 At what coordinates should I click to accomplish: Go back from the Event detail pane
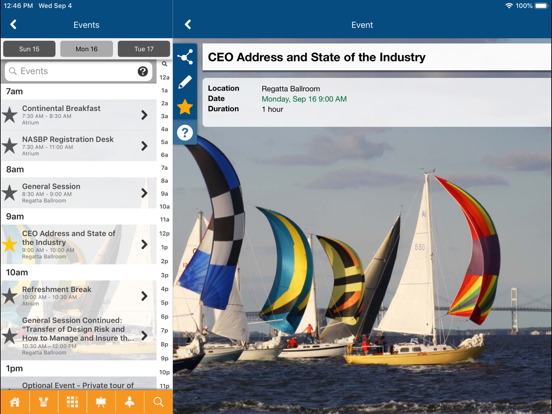(188, 25)
